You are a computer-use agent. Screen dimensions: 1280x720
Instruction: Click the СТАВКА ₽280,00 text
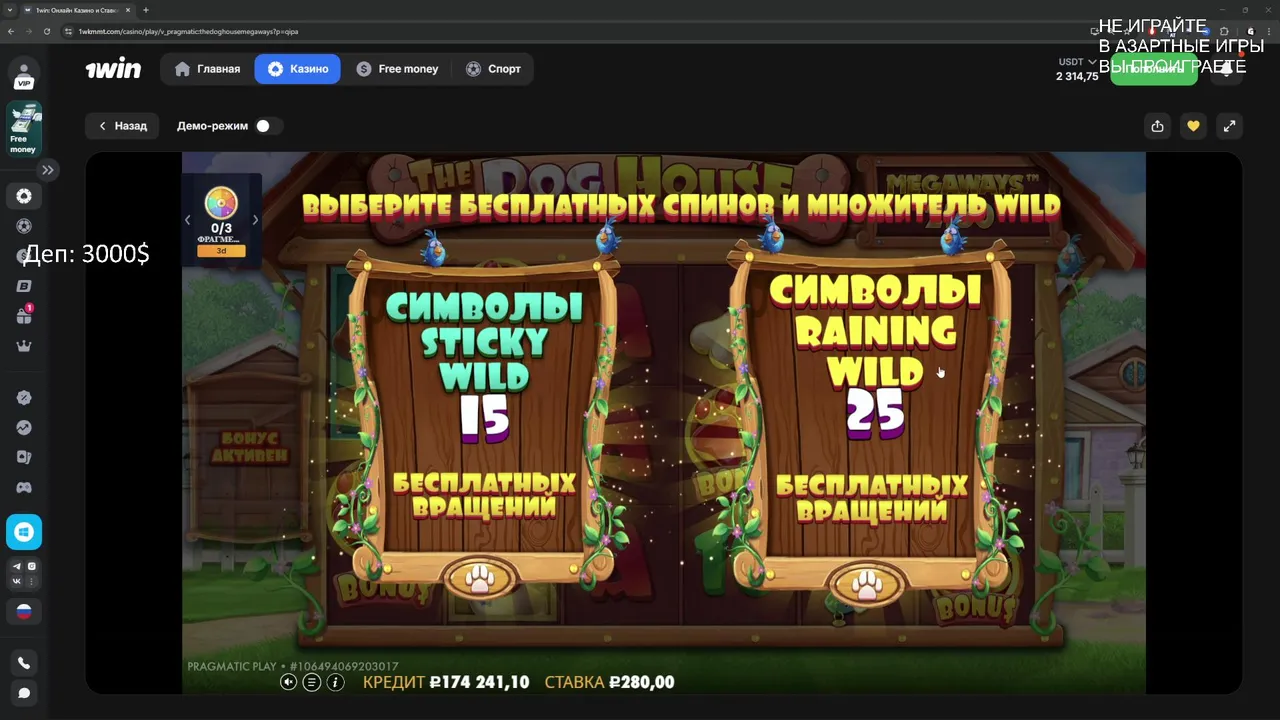click(609, 682)
